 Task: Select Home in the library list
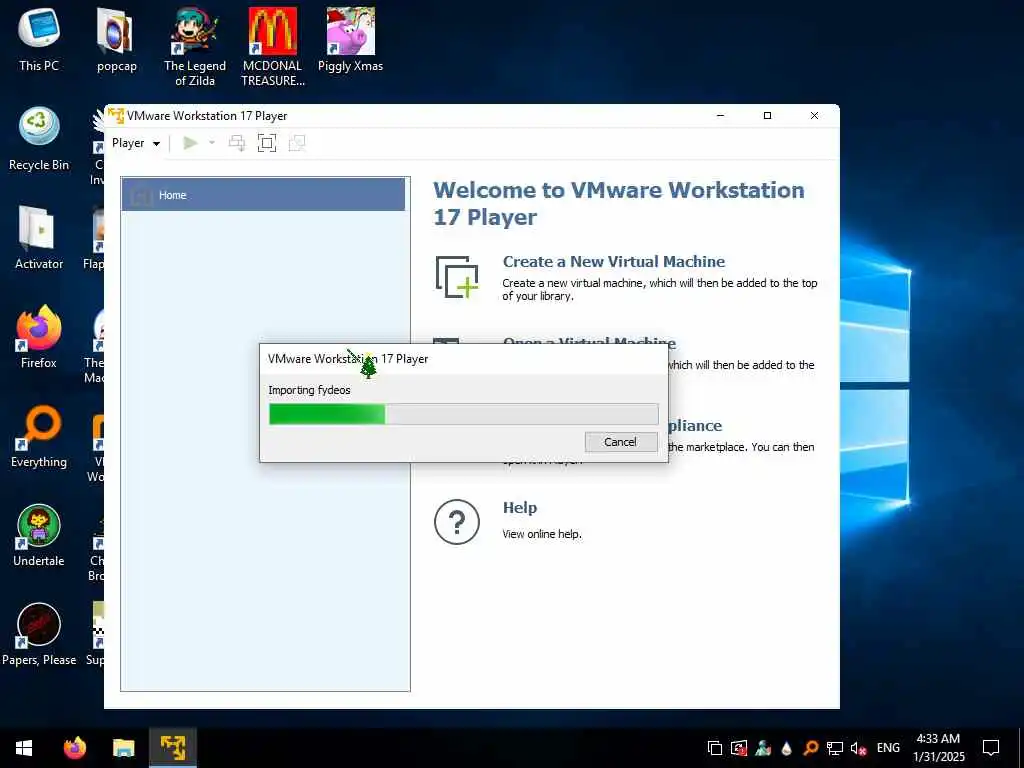coord(263,195)
